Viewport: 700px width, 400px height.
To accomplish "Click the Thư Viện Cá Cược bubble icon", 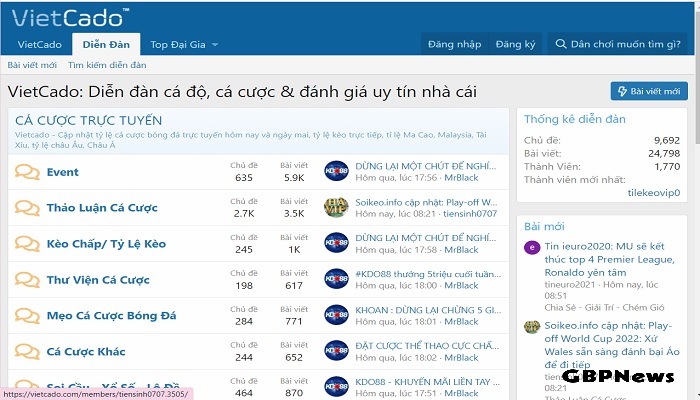I will click(x=27, y=280).
